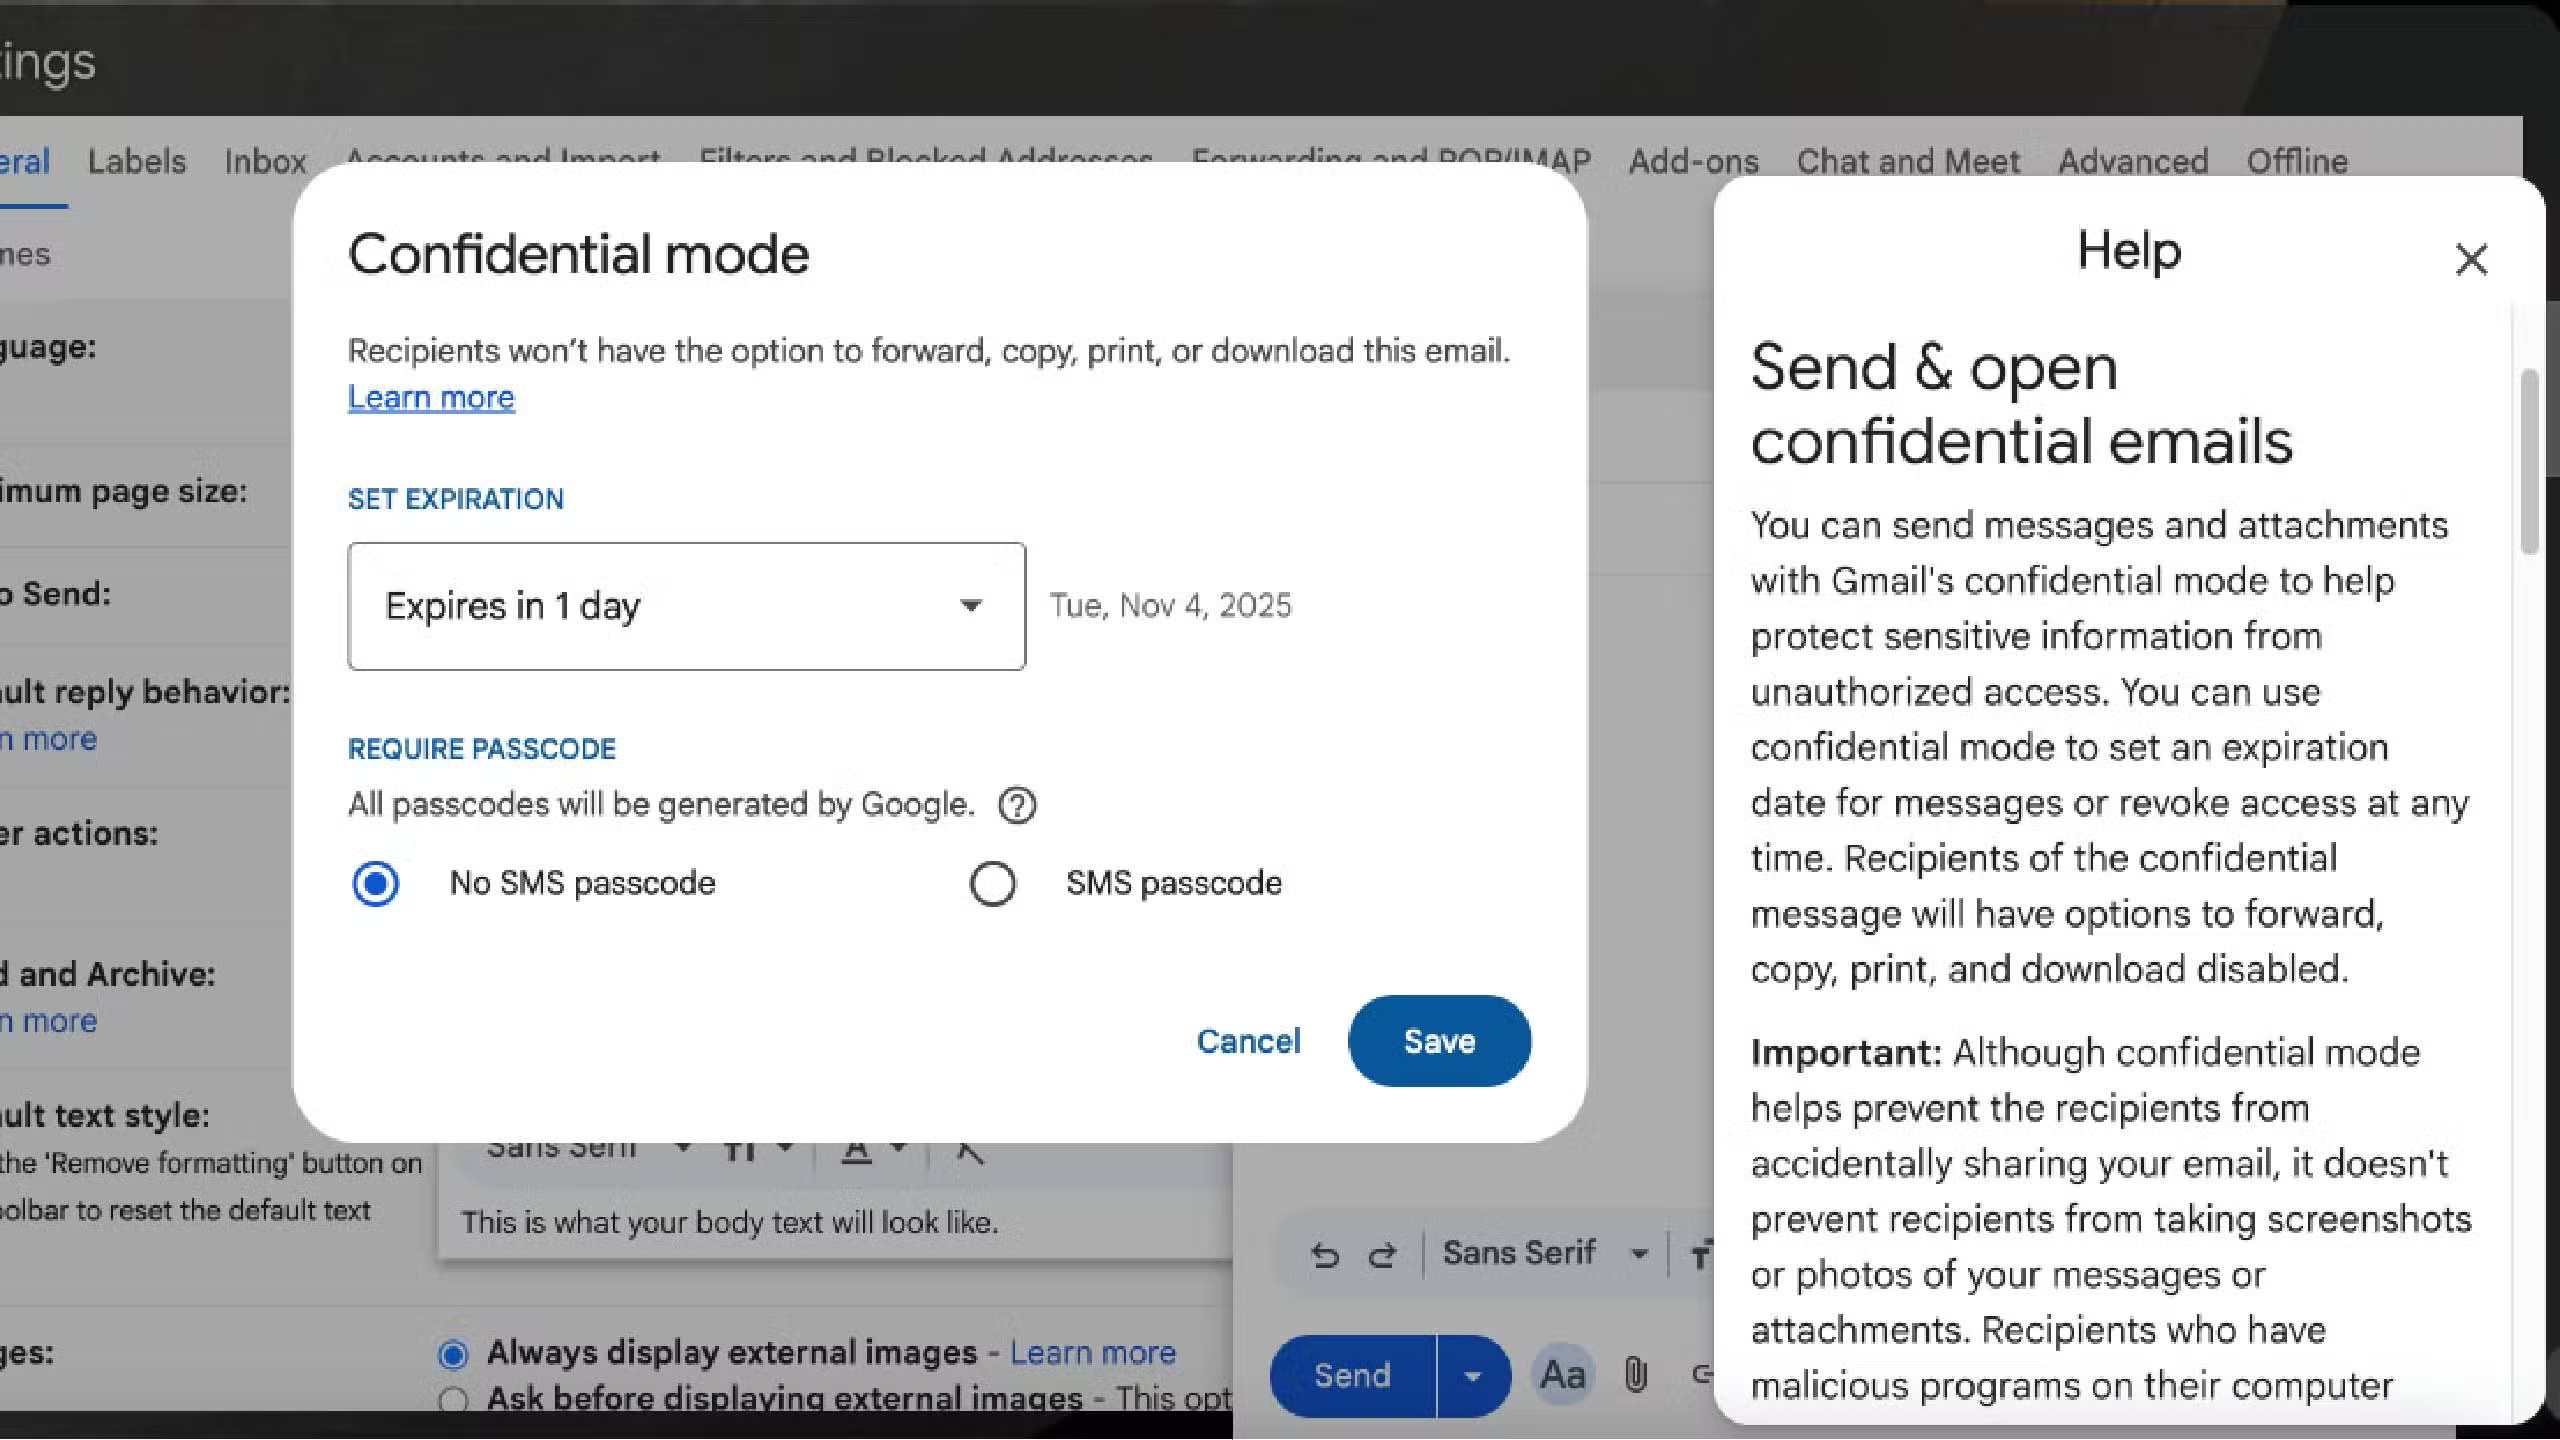Toggle the Aa formatting options icon
Image resolution: width=2560 pixels, height=1440 pixels.
point(1562,1375)
